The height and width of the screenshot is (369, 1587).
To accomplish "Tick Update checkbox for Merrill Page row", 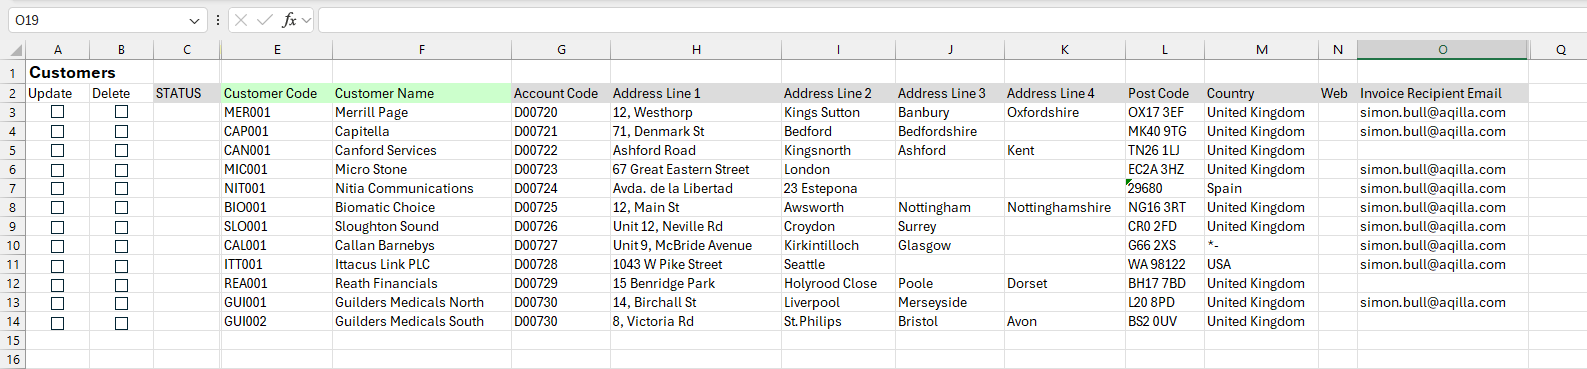I will (58, 112).
